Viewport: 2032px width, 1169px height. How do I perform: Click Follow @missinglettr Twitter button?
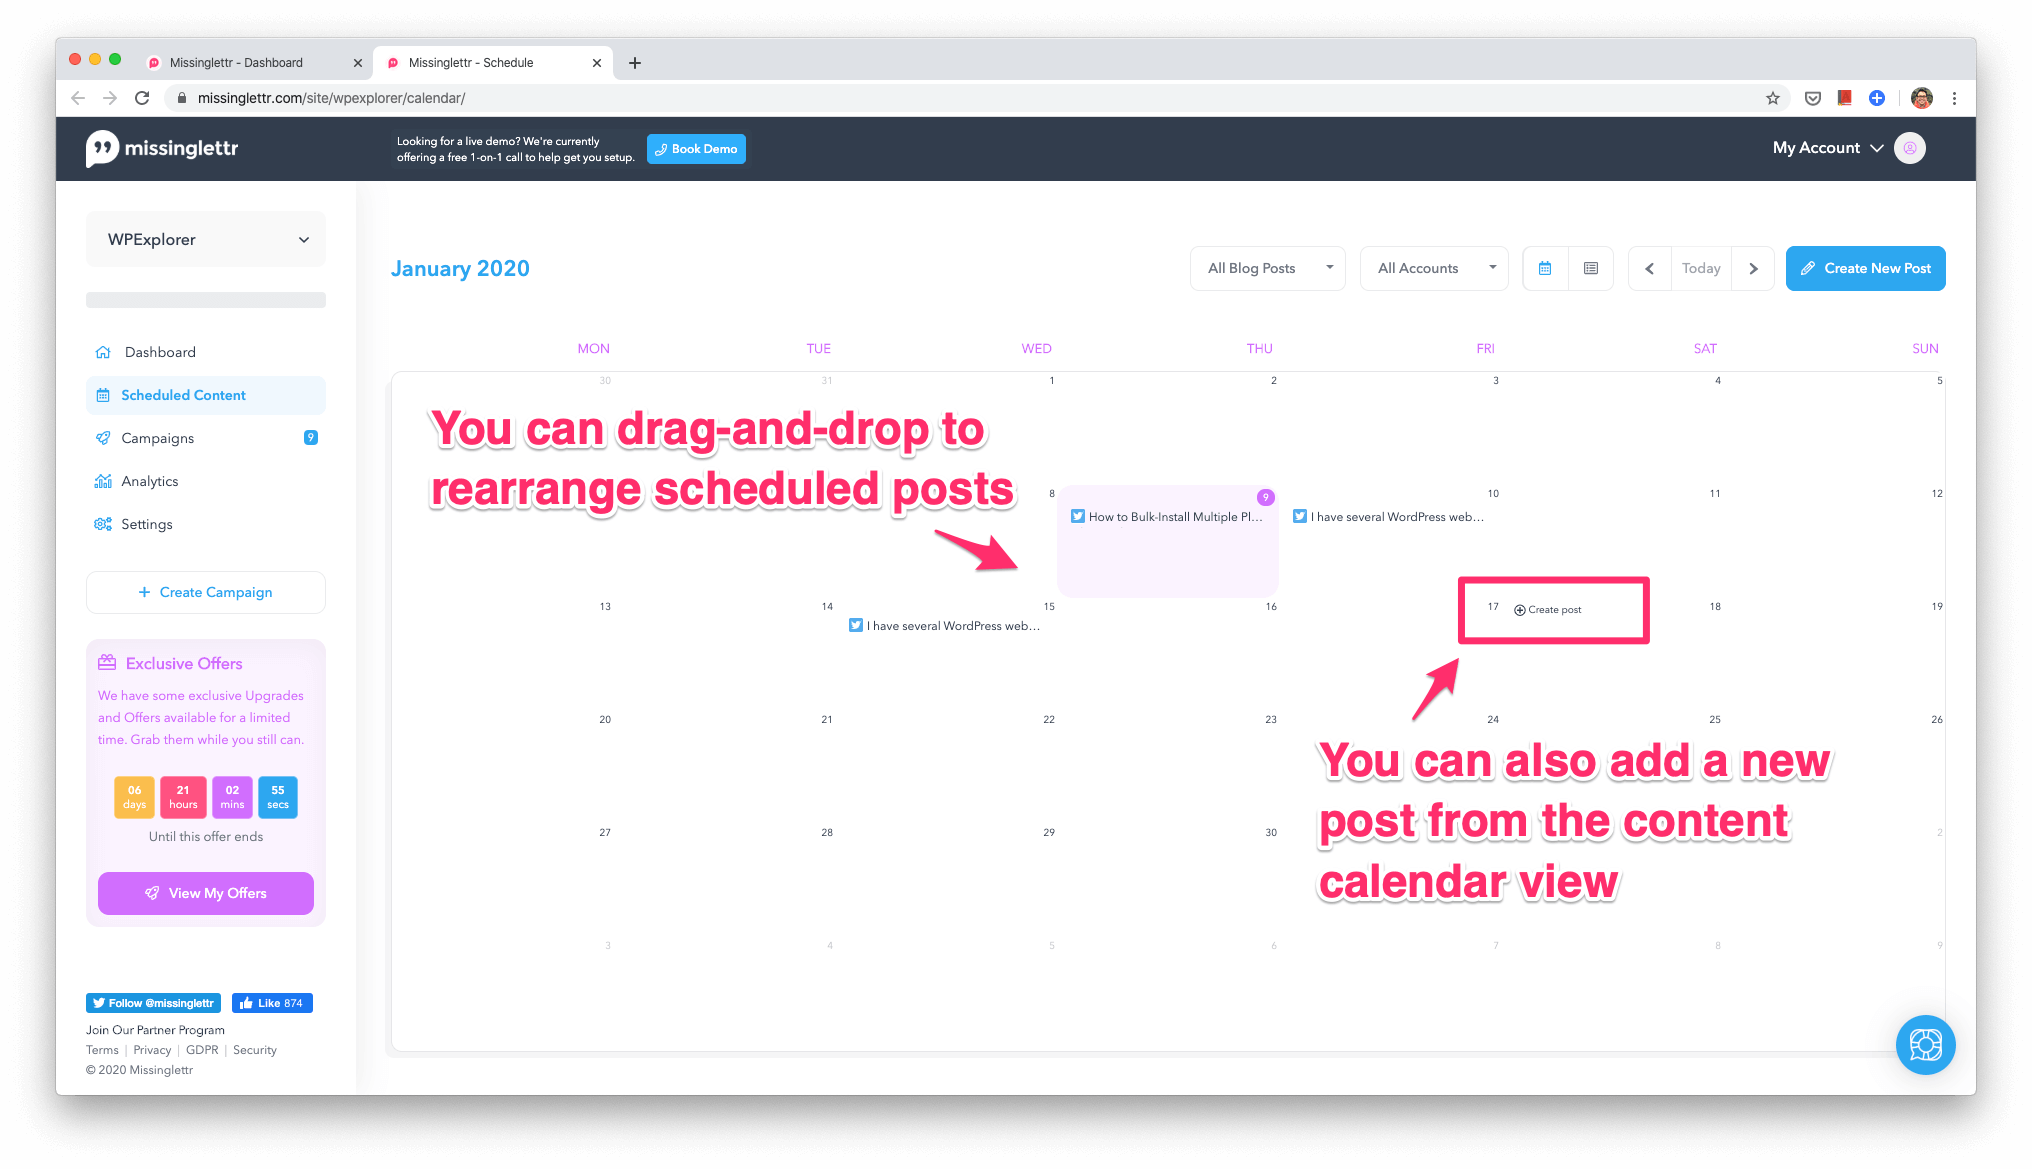click(153, 1003)
